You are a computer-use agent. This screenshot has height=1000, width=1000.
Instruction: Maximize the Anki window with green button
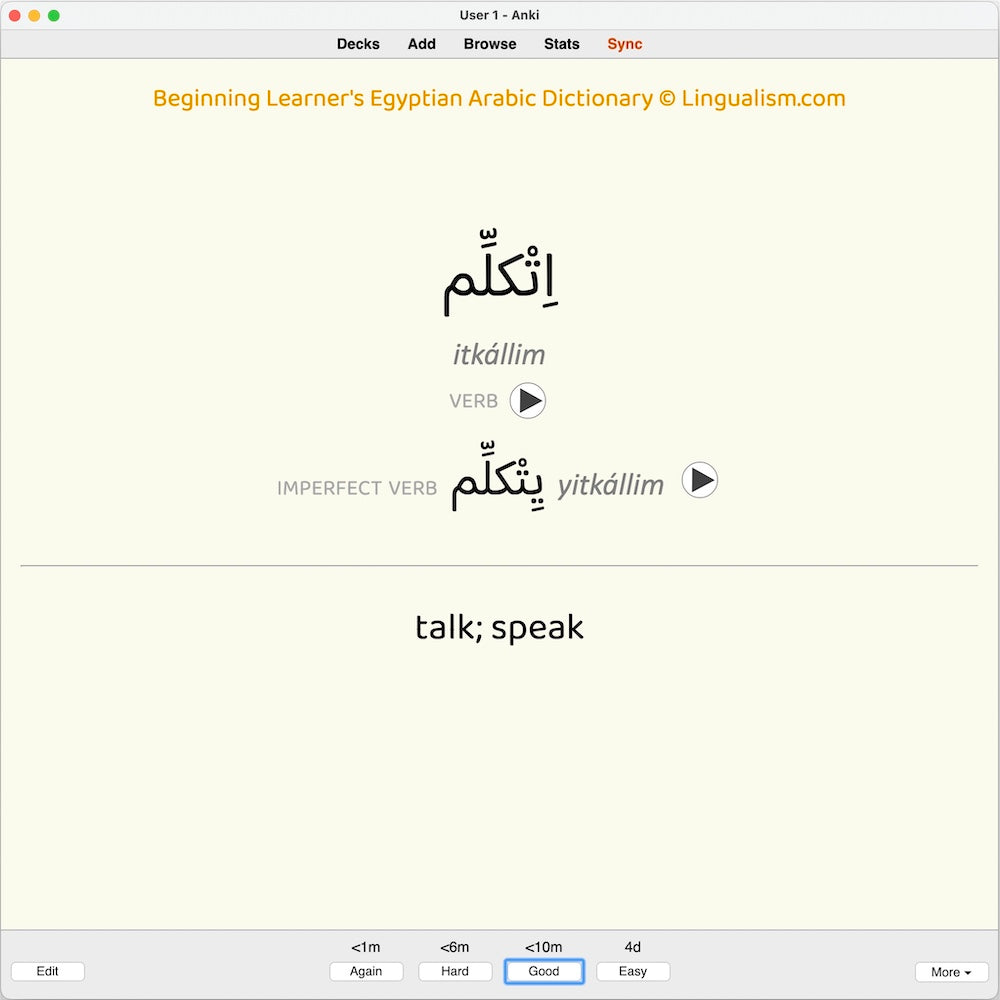(x=54, y=15)
